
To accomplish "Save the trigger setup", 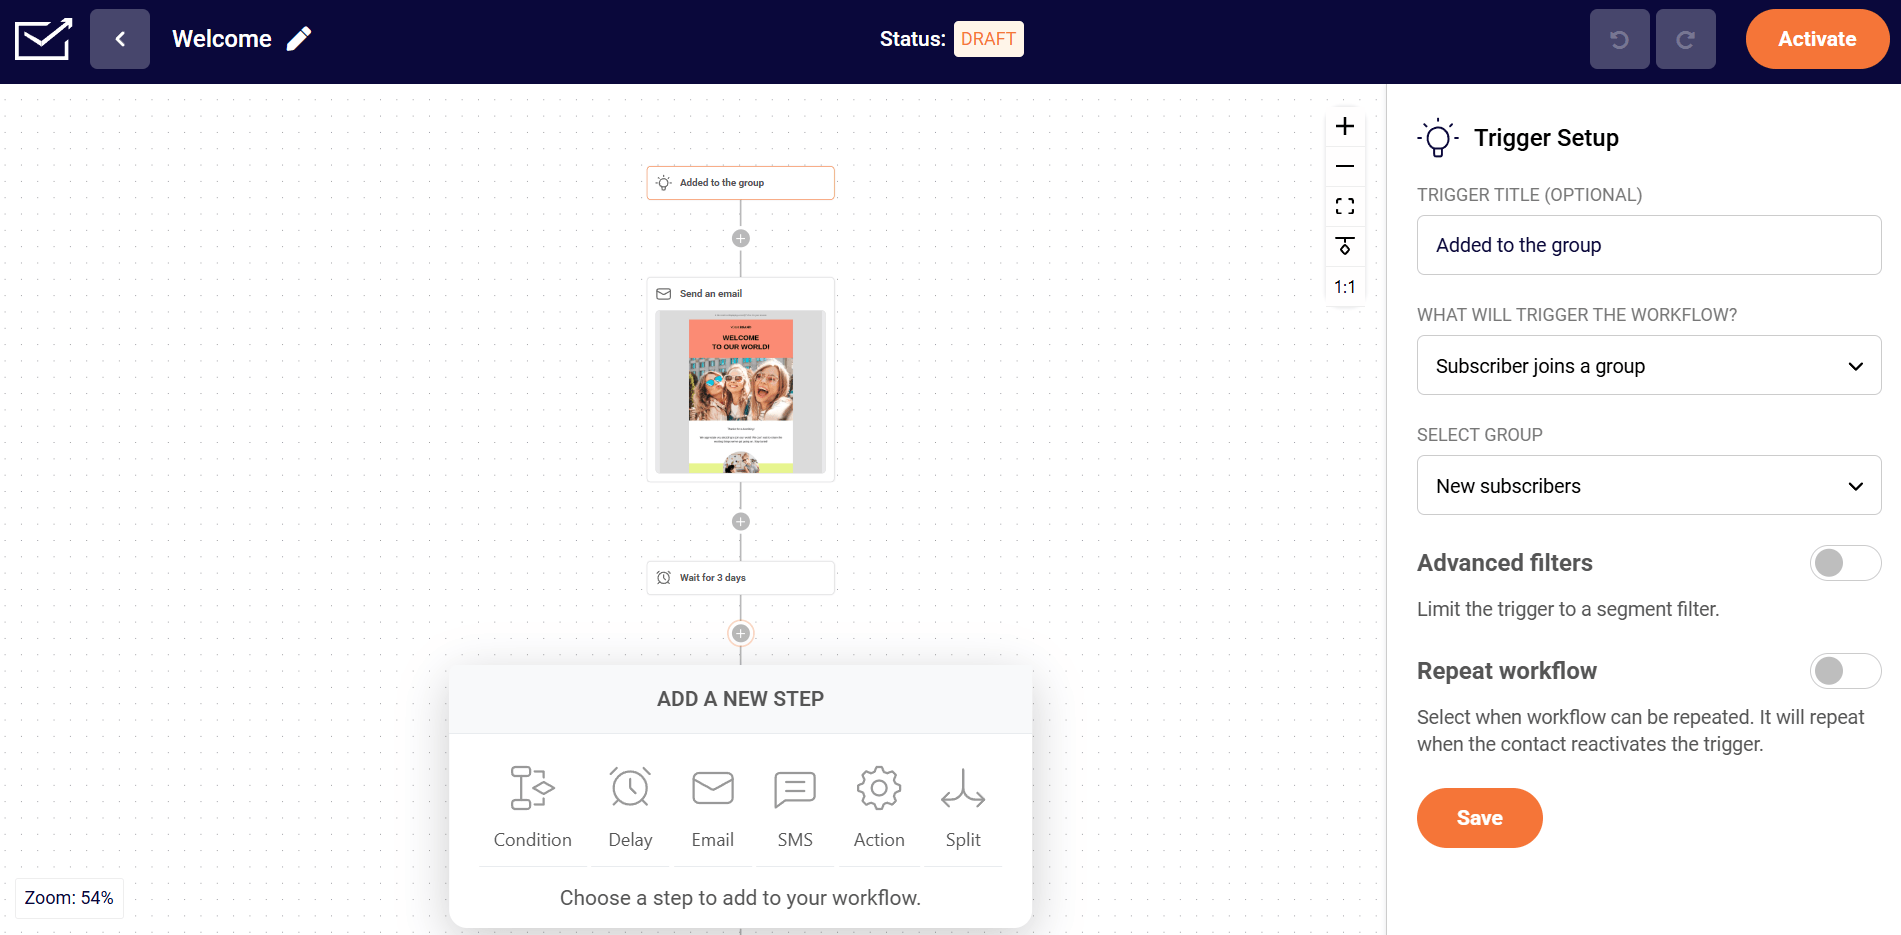I will (1479, 818).
